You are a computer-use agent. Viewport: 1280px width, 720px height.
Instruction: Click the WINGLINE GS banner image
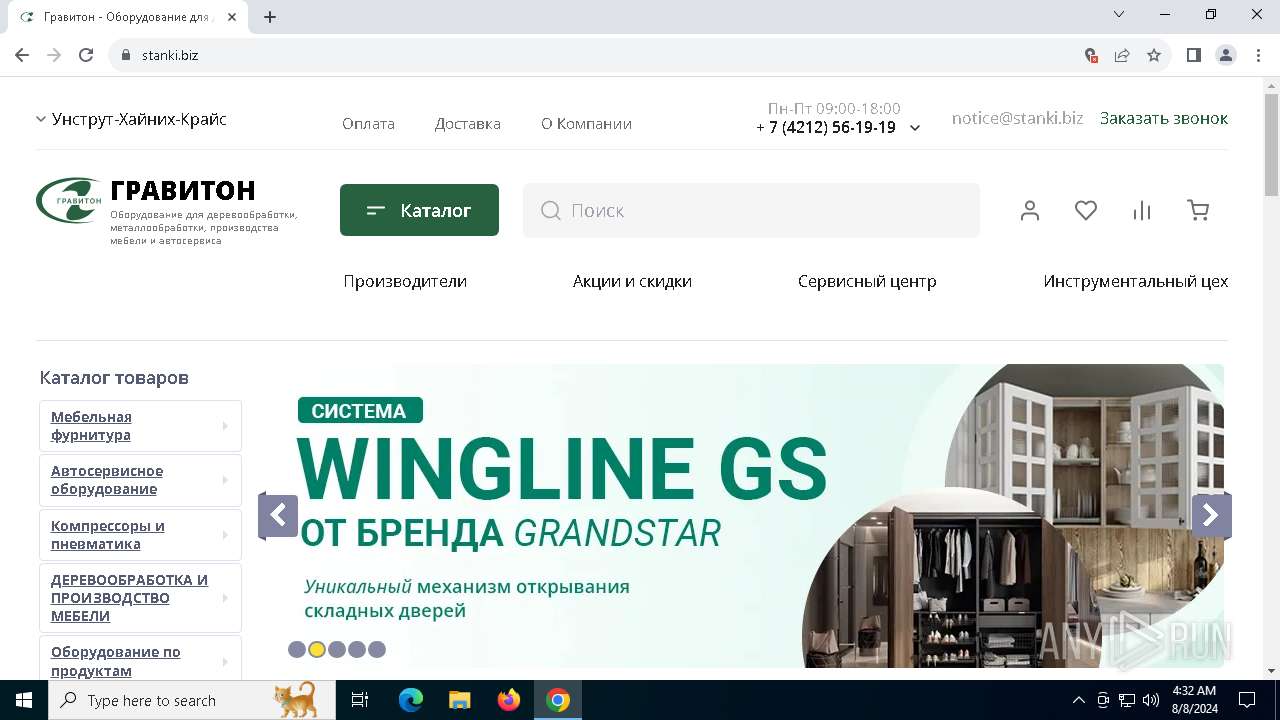pyautogui.click(x=740, y=516)
